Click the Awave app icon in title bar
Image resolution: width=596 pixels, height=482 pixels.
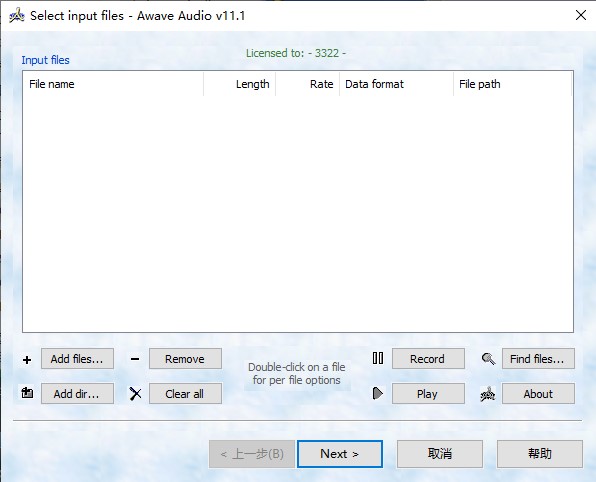pyautogui.click(x=17, y=16)
